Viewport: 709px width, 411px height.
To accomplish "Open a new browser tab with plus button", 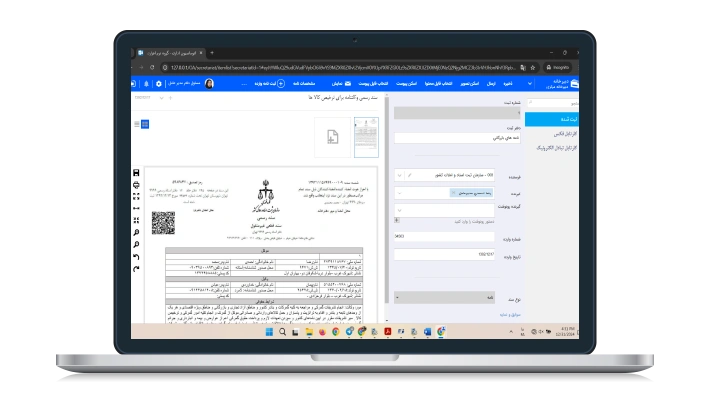I will [x=212, y=53].
